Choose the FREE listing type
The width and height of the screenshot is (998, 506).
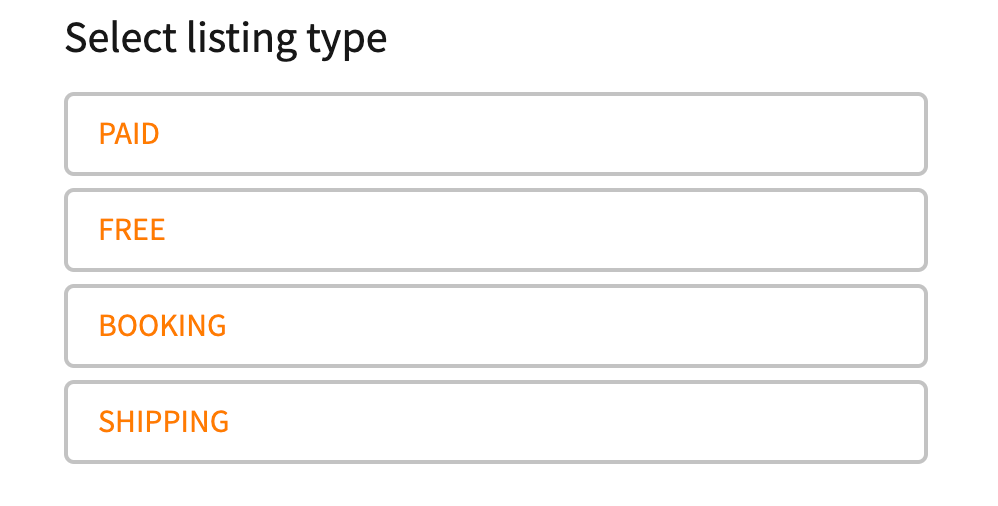(x=496, y=230)
